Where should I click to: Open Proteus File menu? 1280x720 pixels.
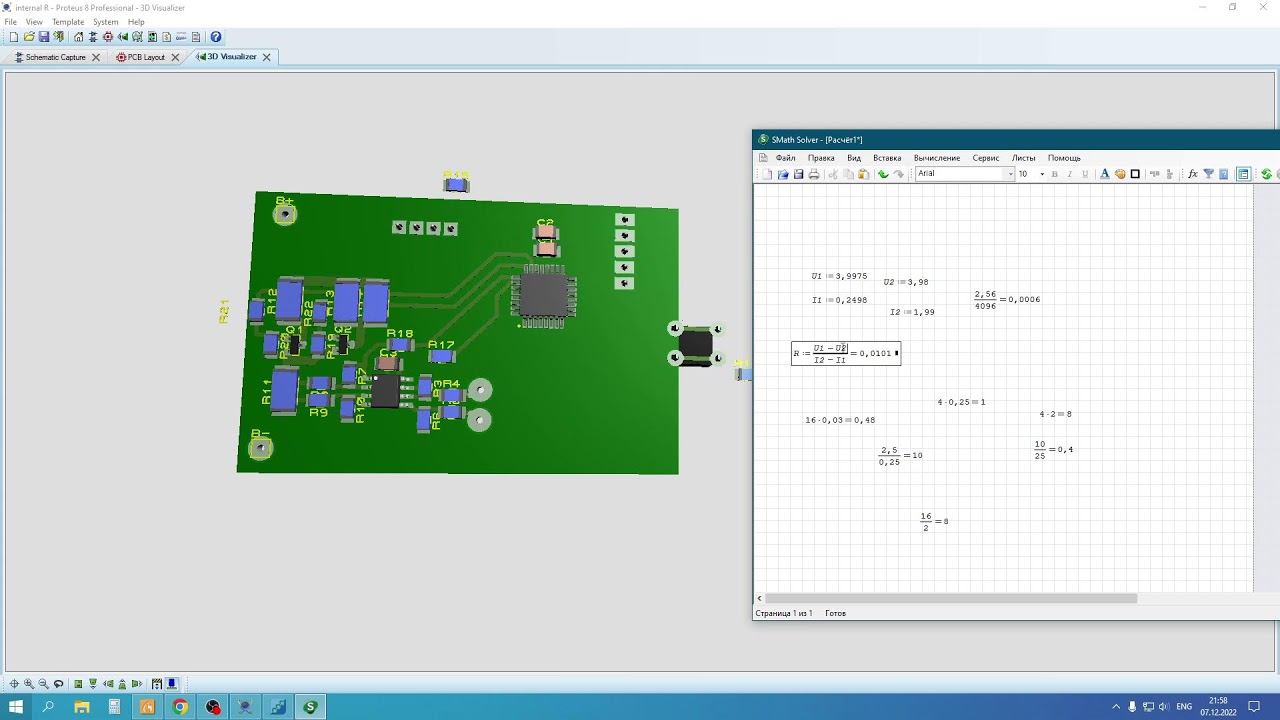(x=10, y=21)
